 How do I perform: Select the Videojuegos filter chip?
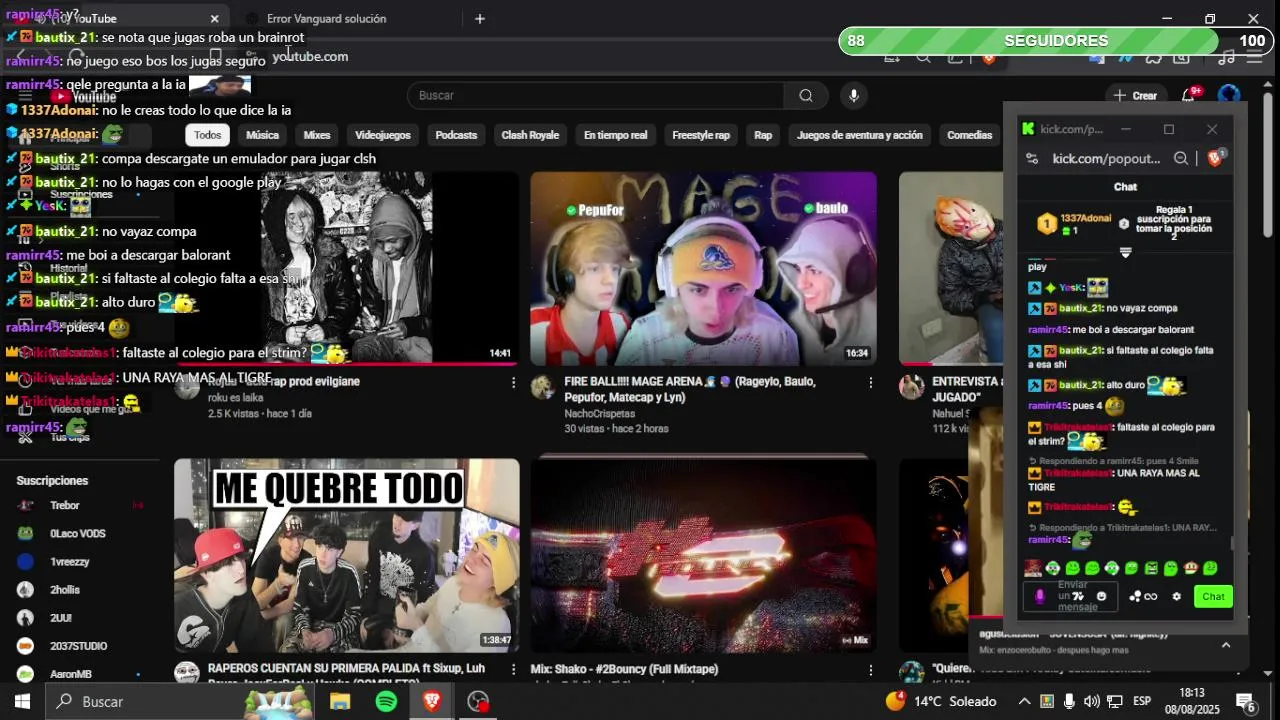tap(383, 135)
